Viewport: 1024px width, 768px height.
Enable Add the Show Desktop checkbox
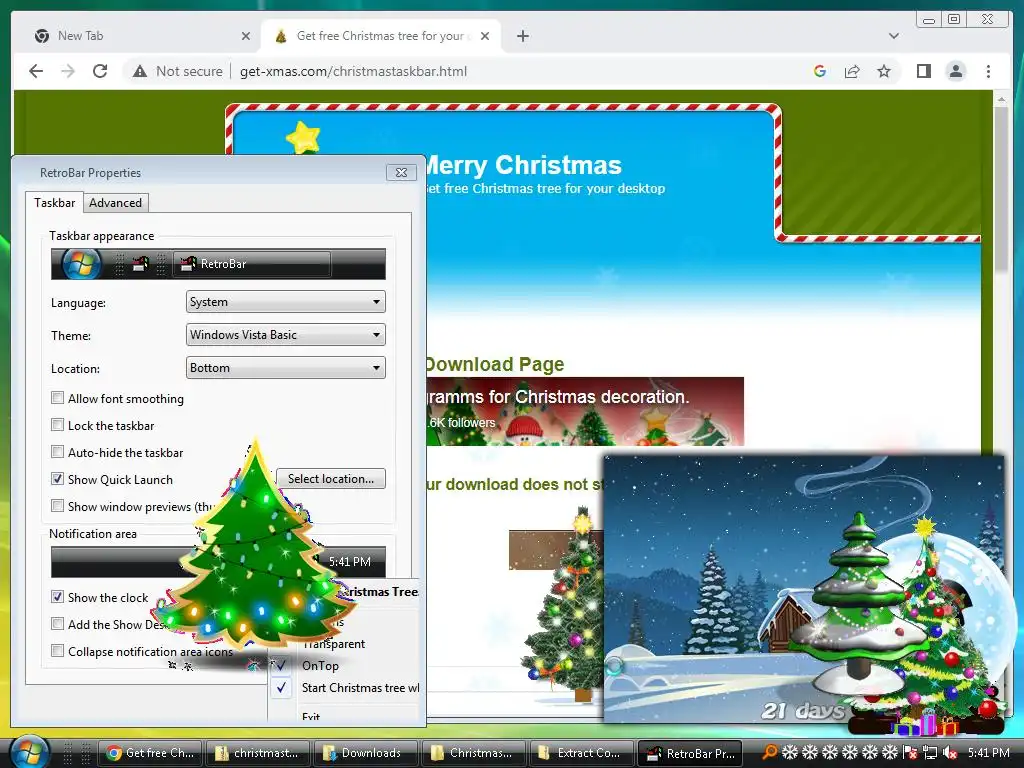[57, 624]
